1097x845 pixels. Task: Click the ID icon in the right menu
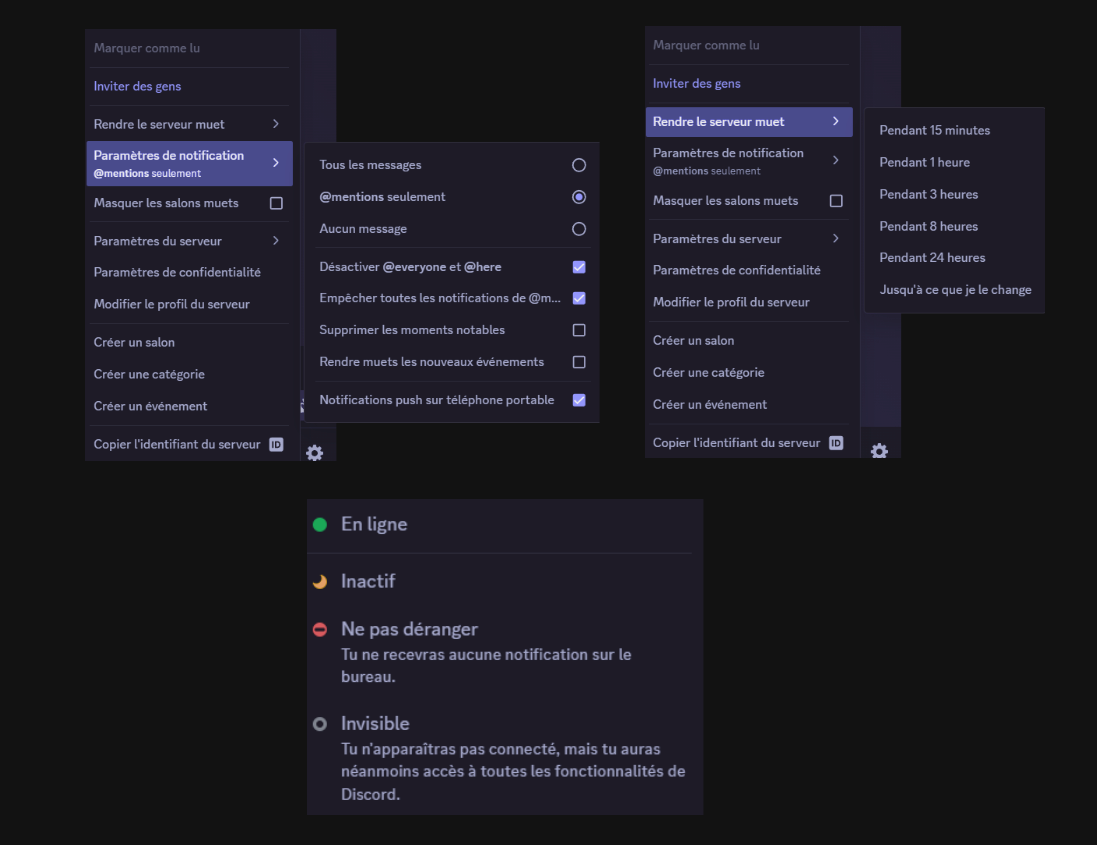[x=836, y=443]
